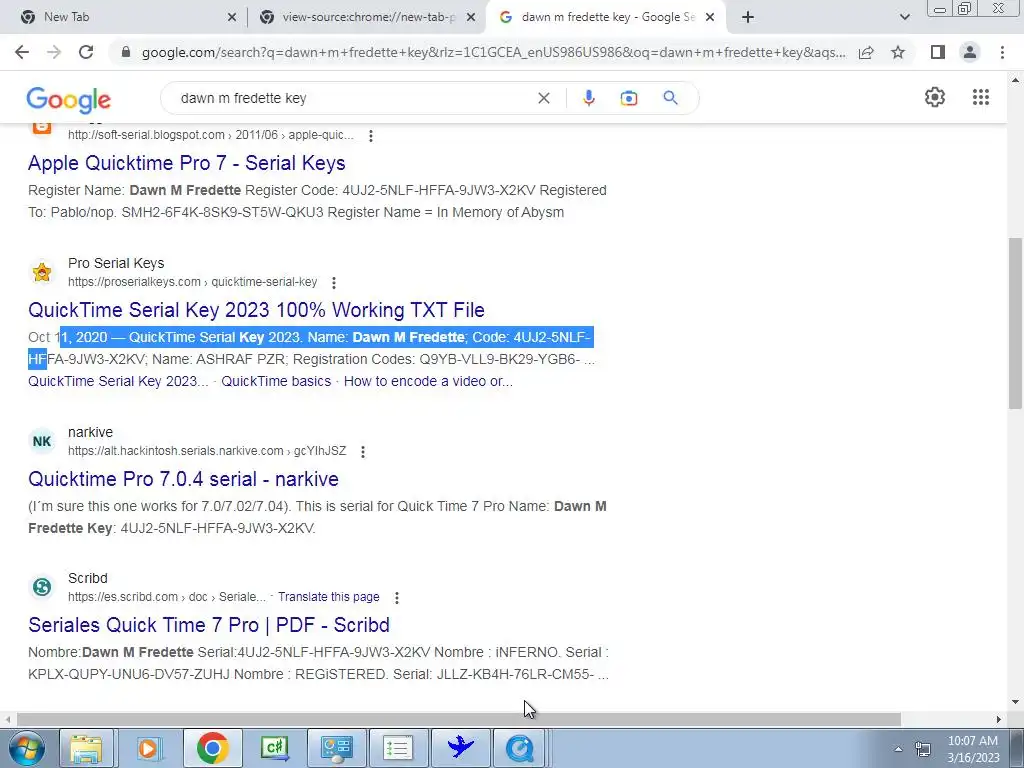Reload the Google search page

[86, 52]
